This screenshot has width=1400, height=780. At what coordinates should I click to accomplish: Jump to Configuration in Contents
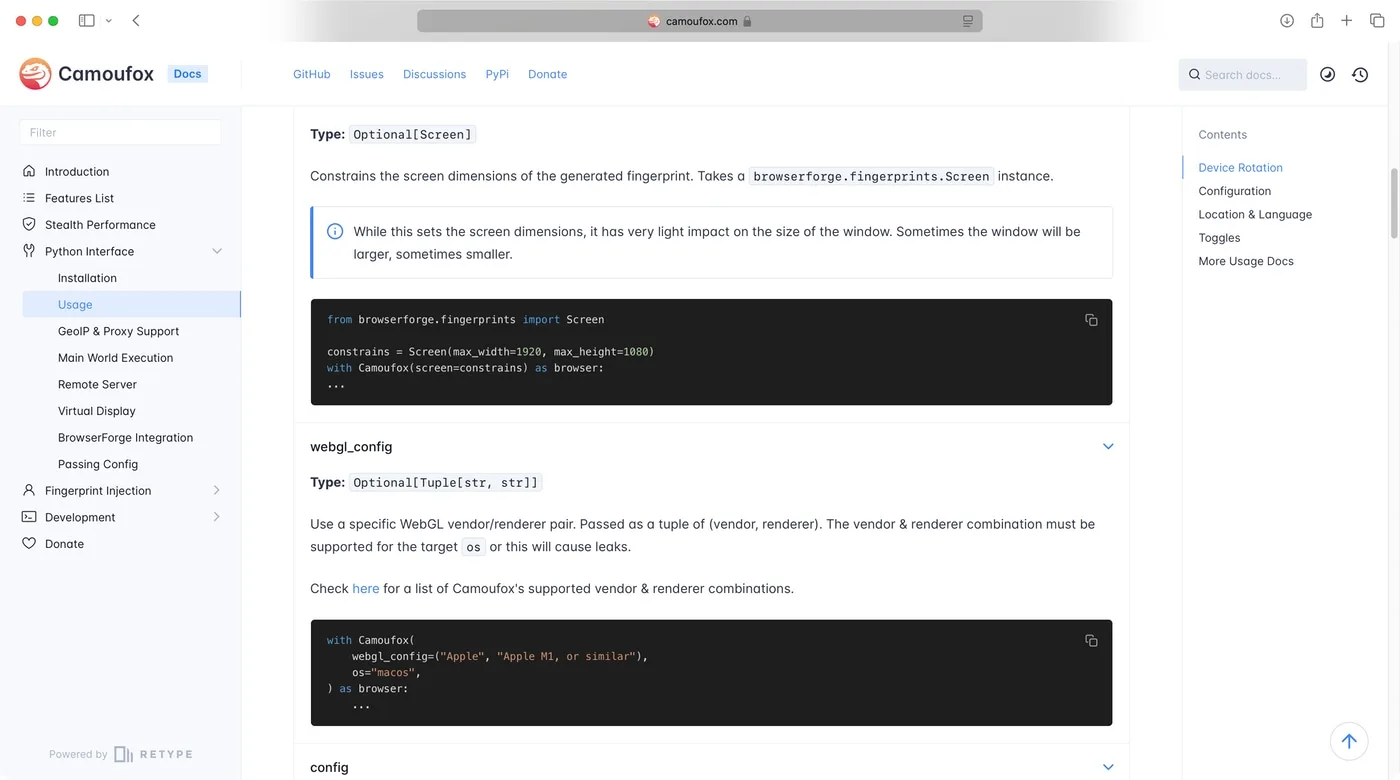tap(1234, 191)
